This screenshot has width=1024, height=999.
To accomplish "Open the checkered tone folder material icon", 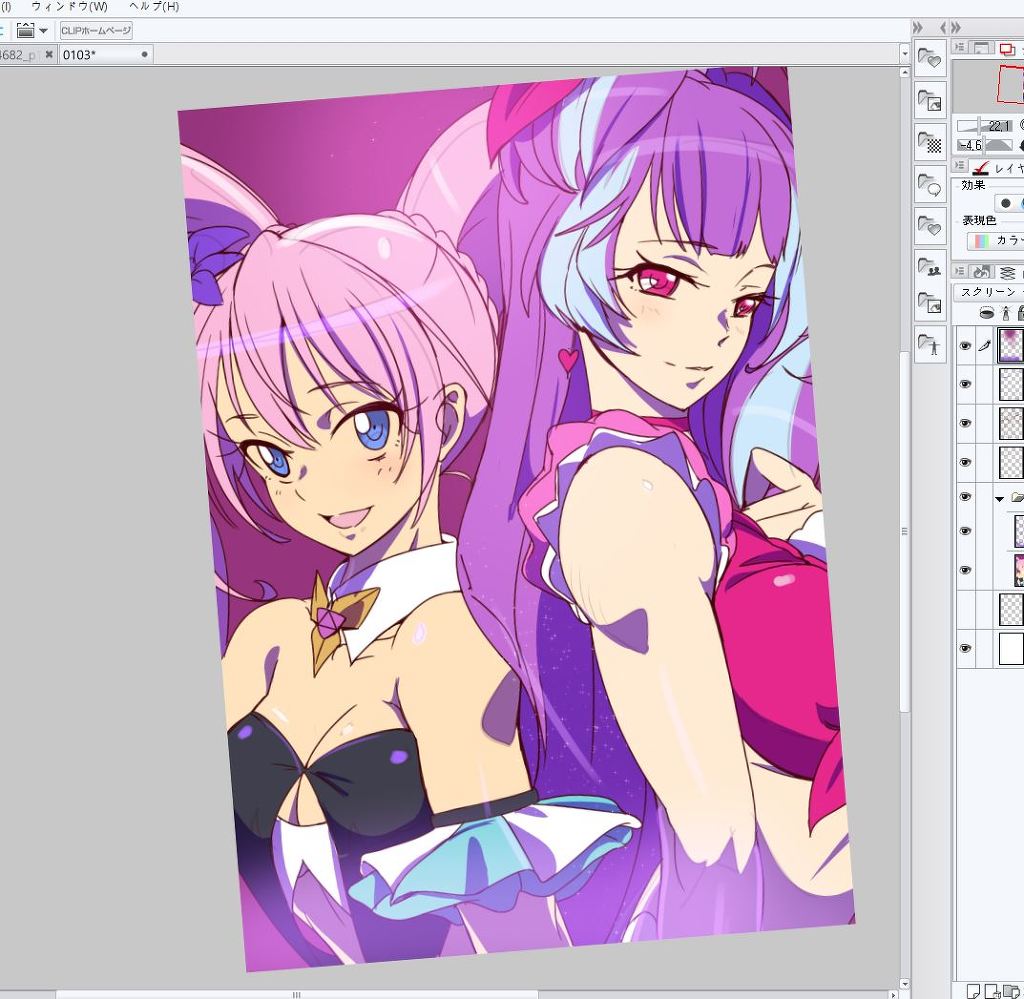I will click(930, 143).
